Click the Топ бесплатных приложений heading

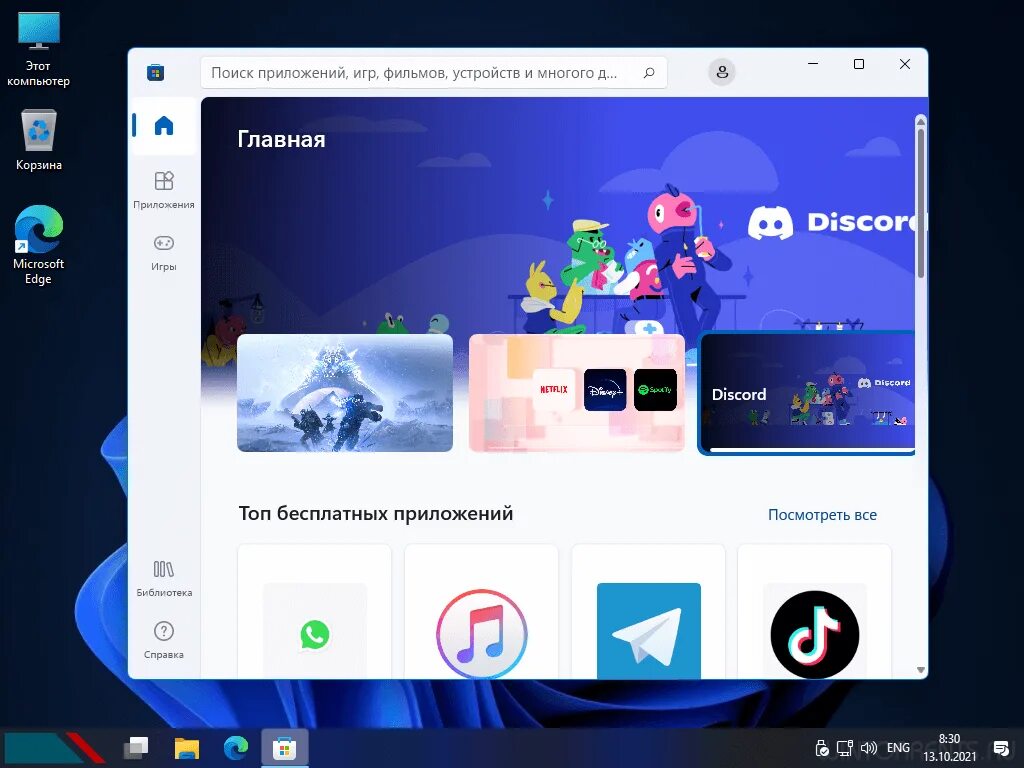(376, 513)
